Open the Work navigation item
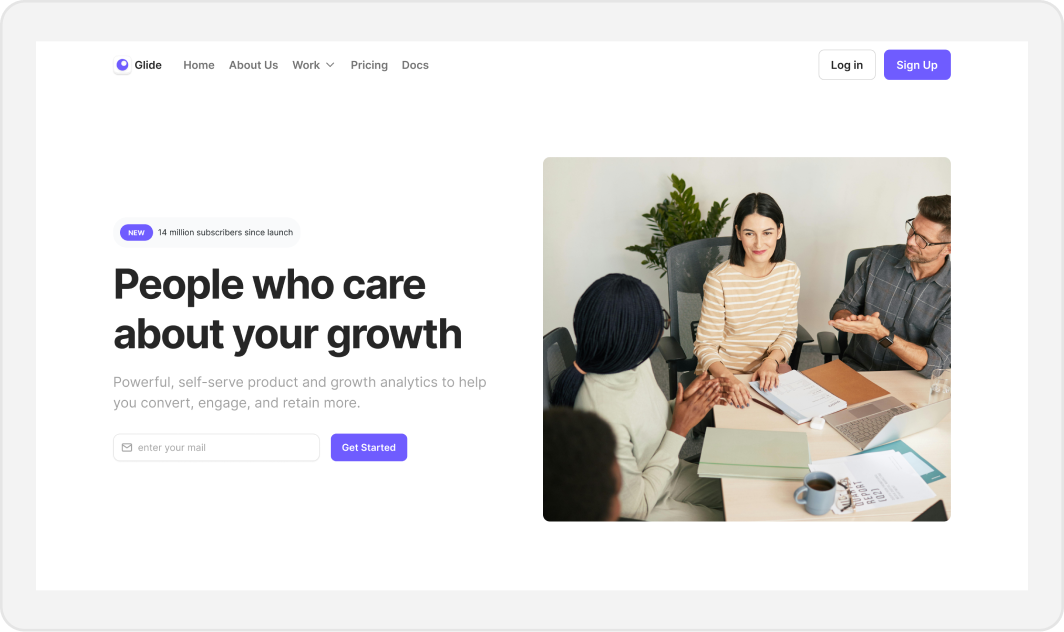Screen dimensions: 1064x632 (x=306, y=65)
